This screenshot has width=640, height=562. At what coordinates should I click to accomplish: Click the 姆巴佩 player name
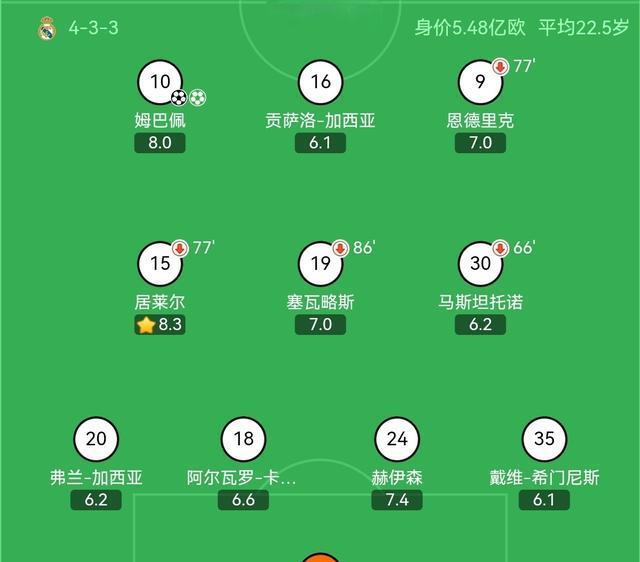click(x=160, y=121)
